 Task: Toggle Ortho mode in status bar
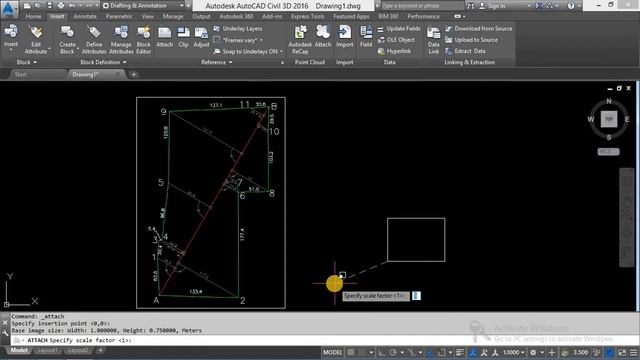click(381, 352)
